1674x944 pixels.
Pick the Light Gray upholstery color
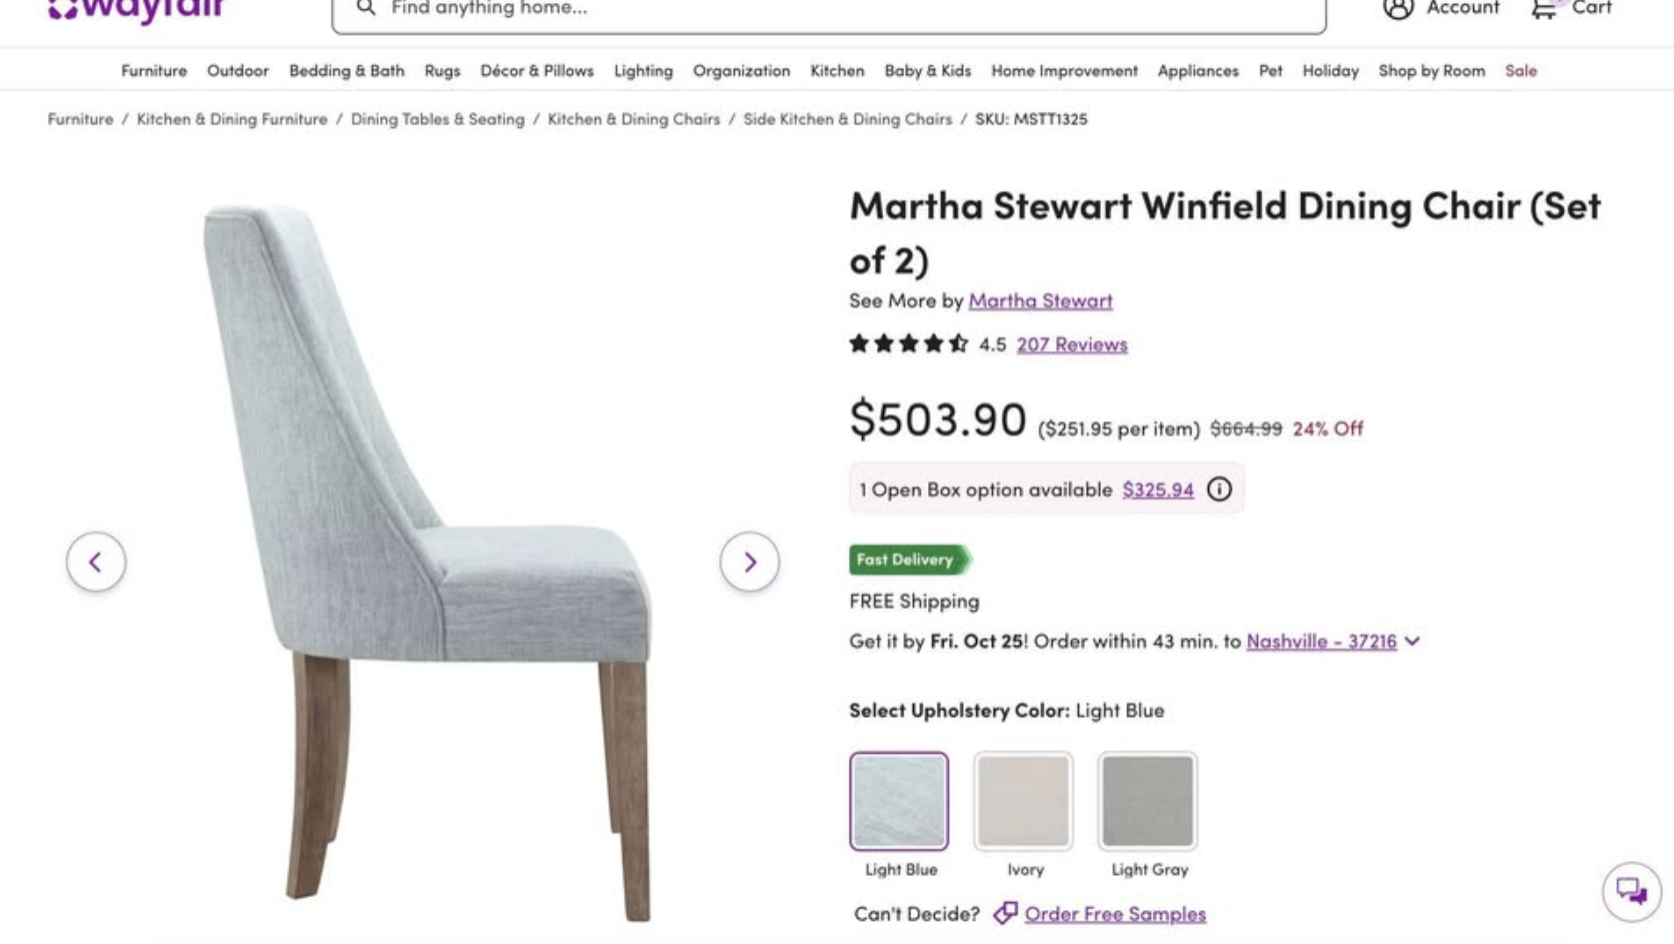1147,801
